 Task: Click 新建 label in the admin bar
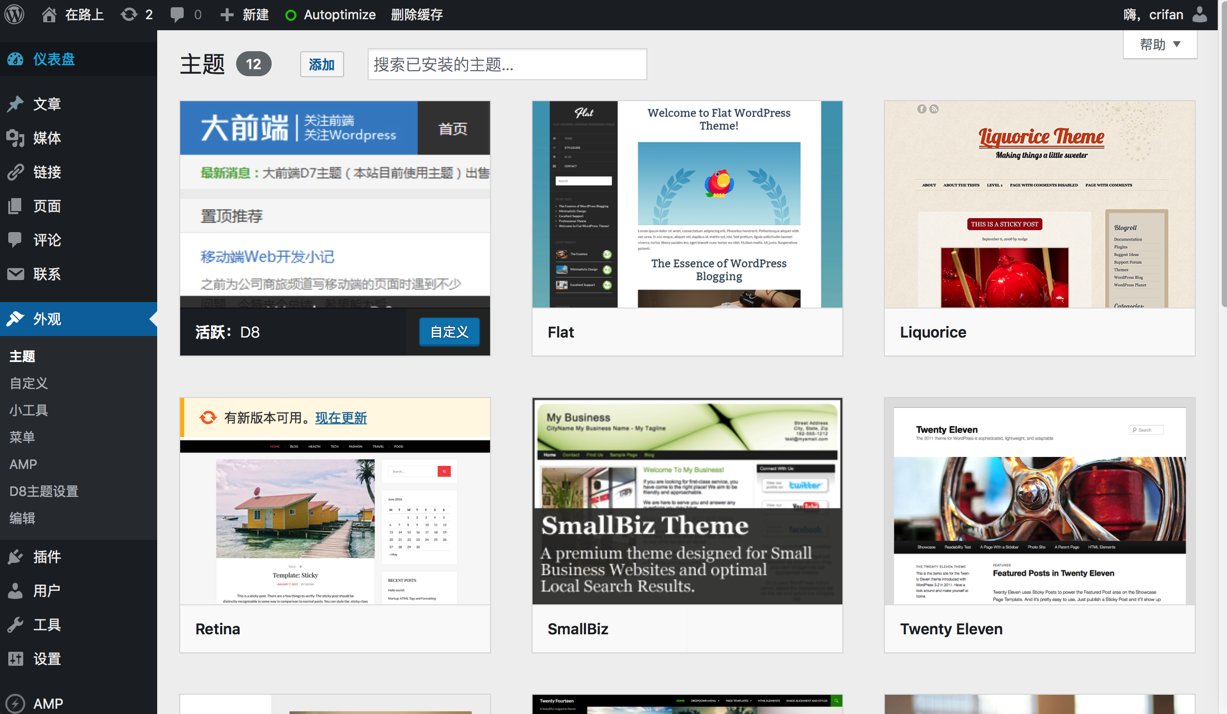[x=256, y=15]
